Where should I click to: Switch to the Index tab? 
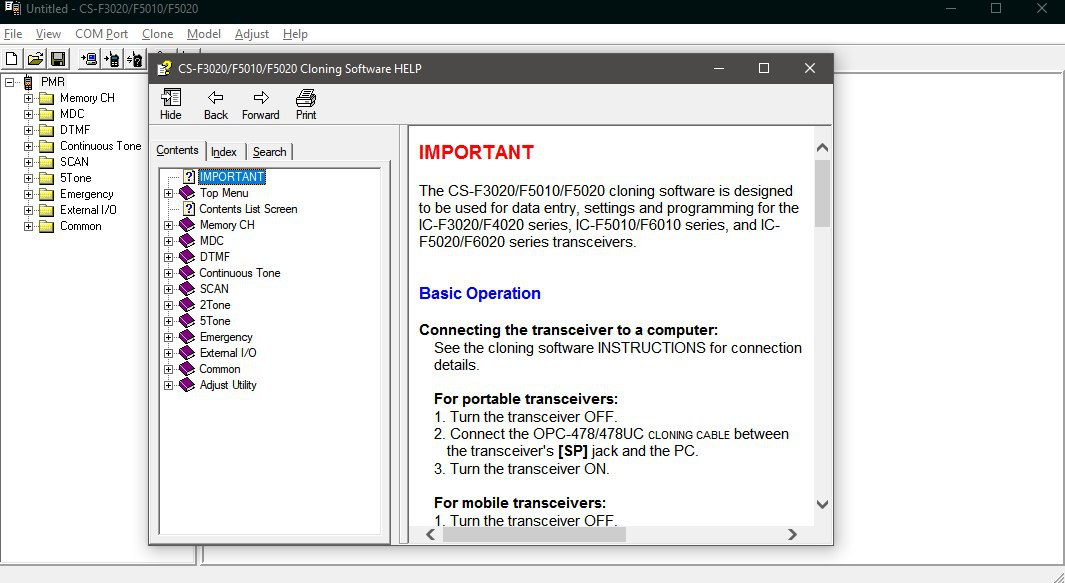coord(223,152)
